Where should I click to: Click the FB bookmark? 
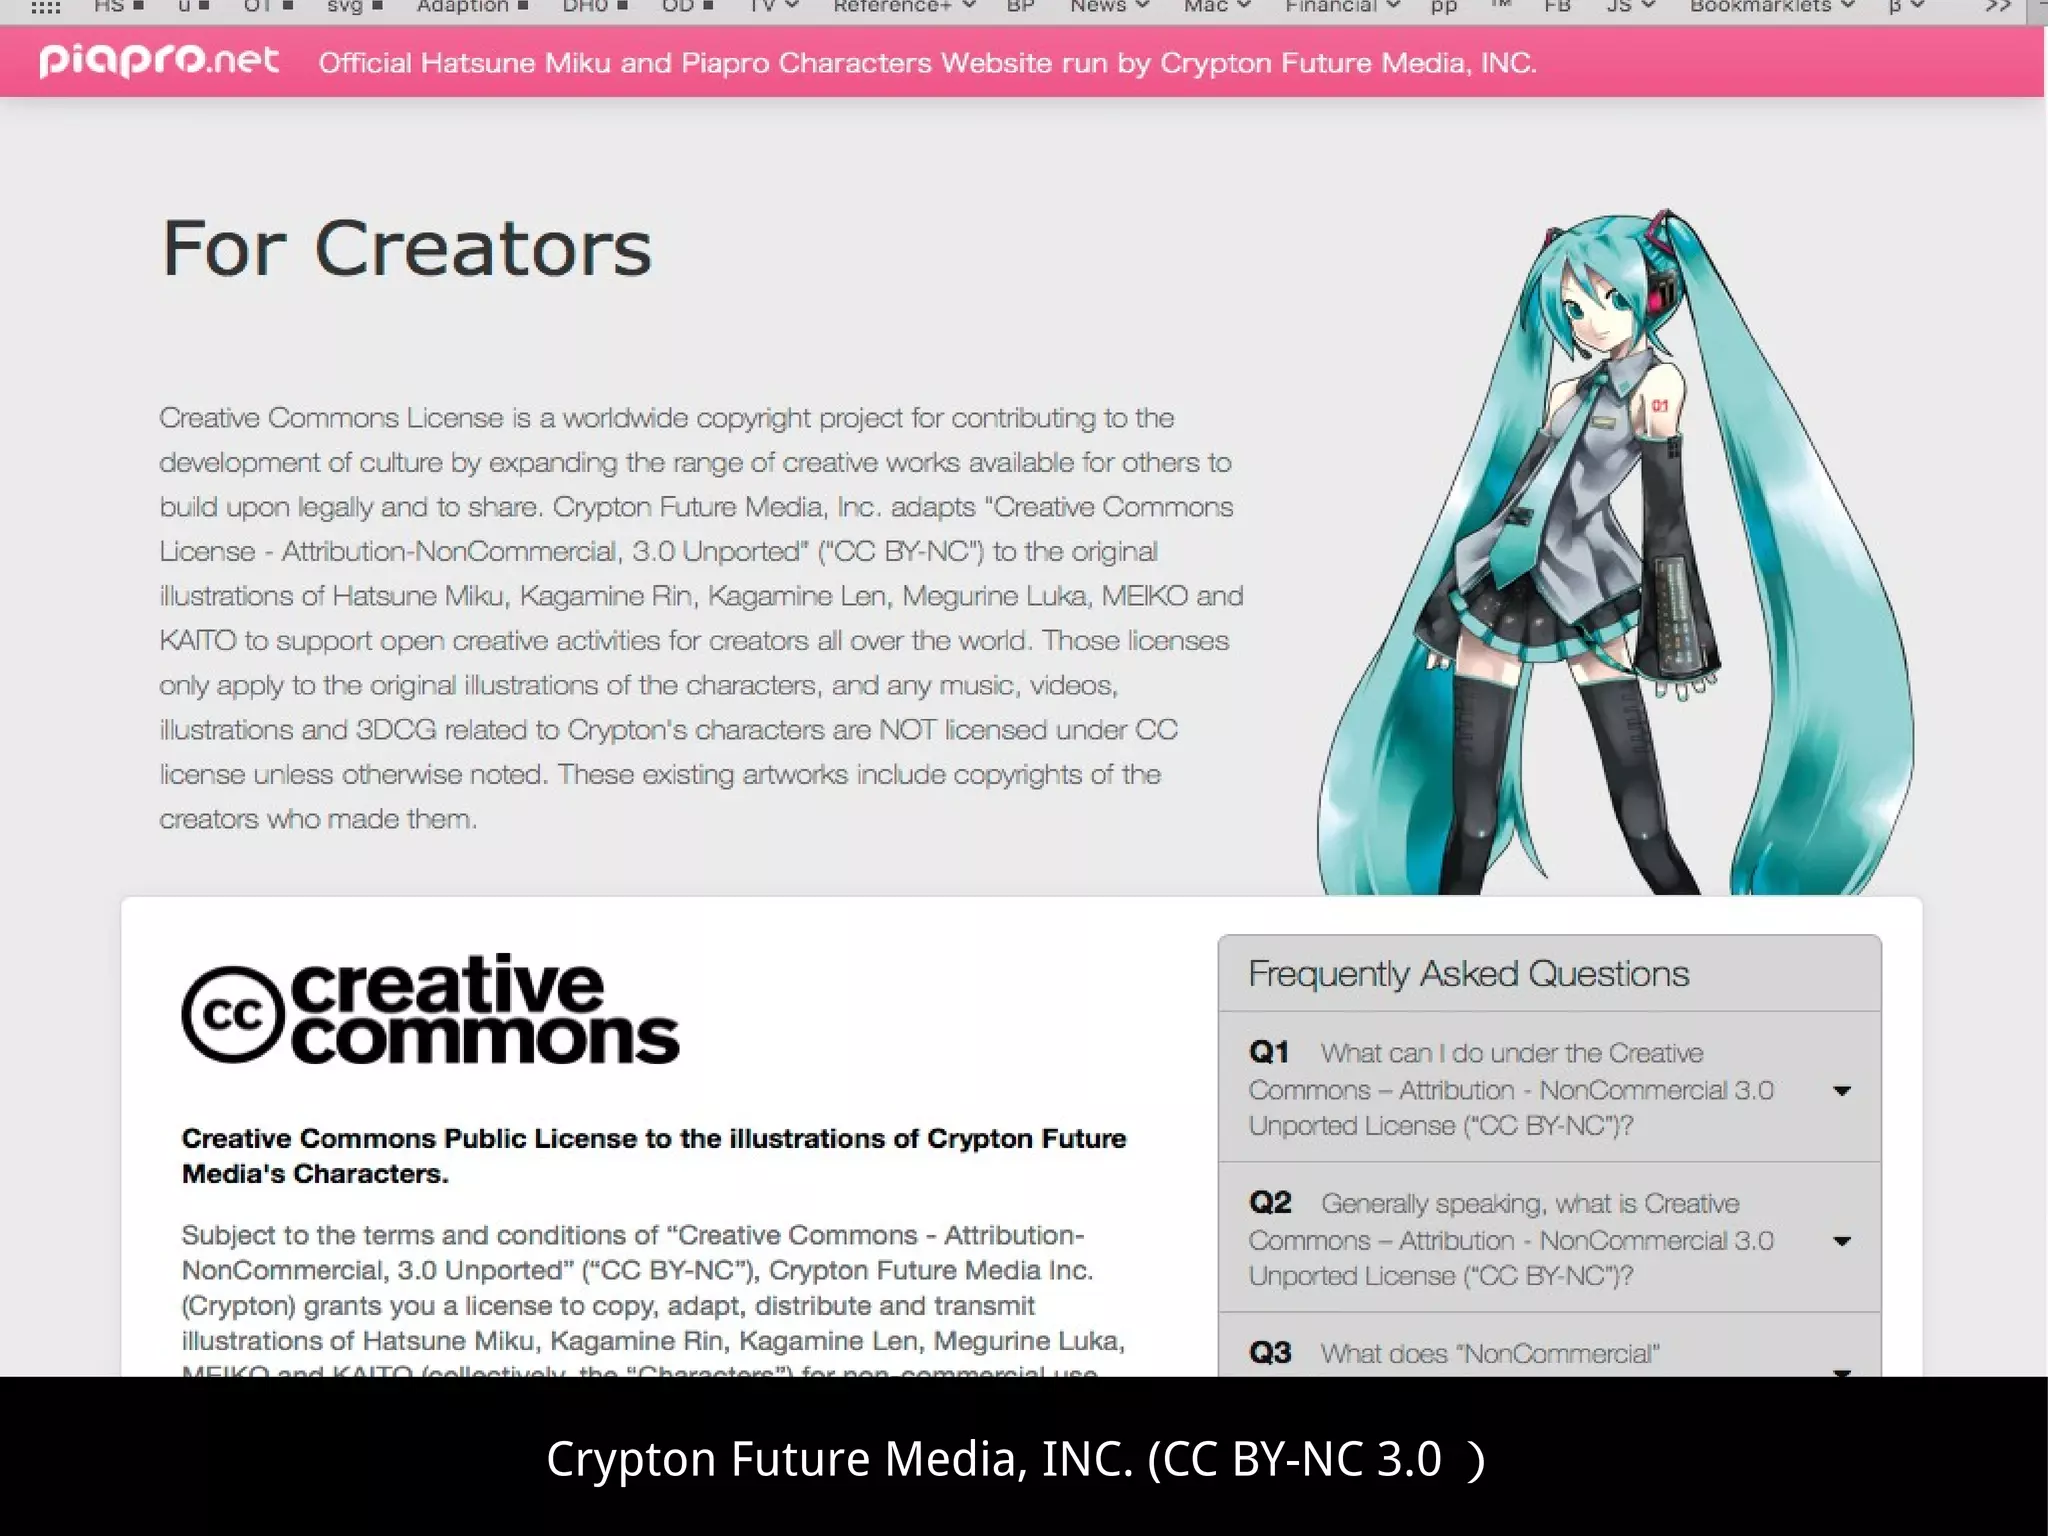(1557, 7)
